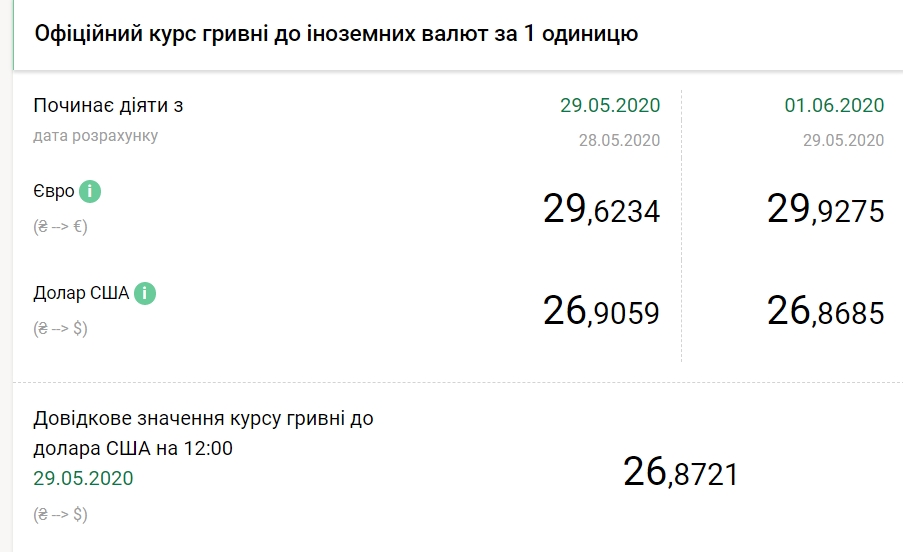Select the dollar rate 26,9059
903x552 pixels.
601,312
